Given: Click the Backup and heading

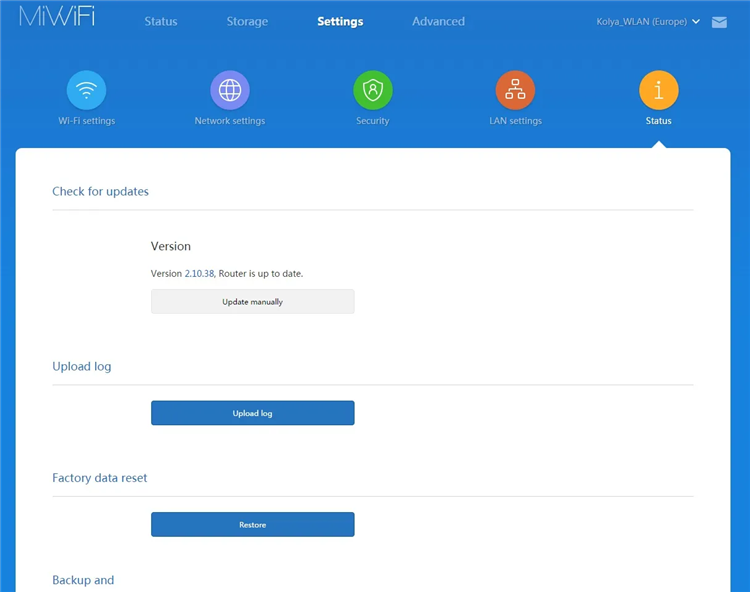Looking at the screenshot, I should [x=83, y=580].
